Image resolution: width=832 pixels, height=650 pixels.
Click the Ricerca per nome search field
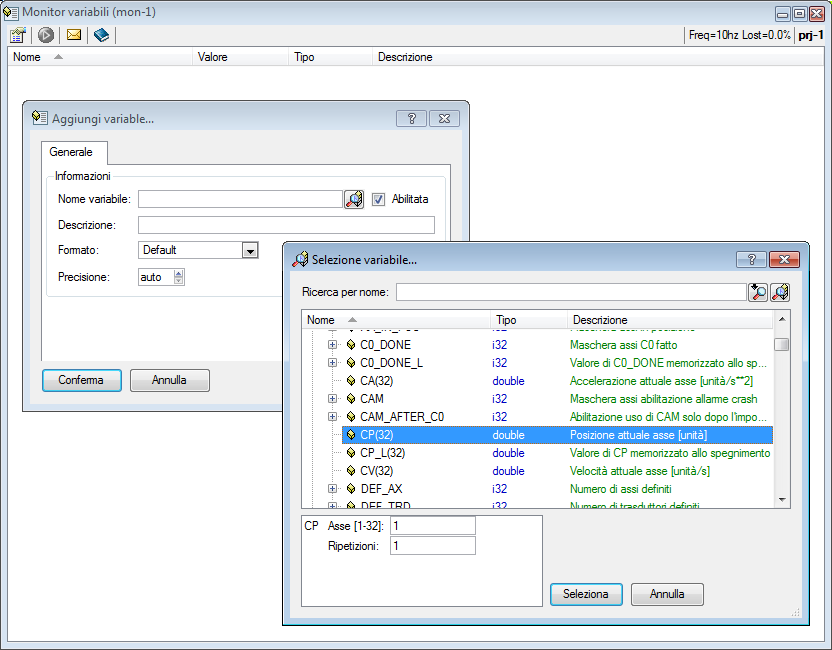571,292
